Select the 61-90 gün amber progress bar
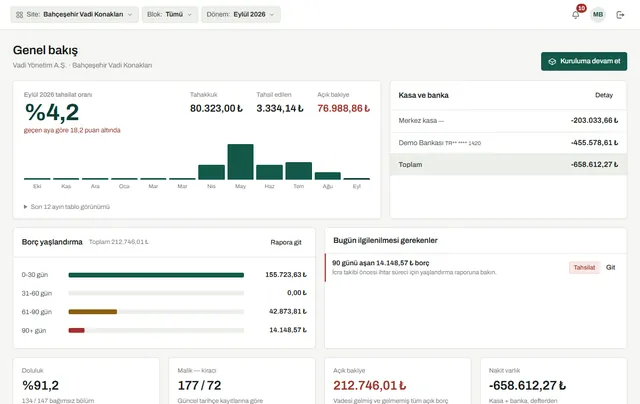This screenshot has width=640, height=404. pos(93,312)
